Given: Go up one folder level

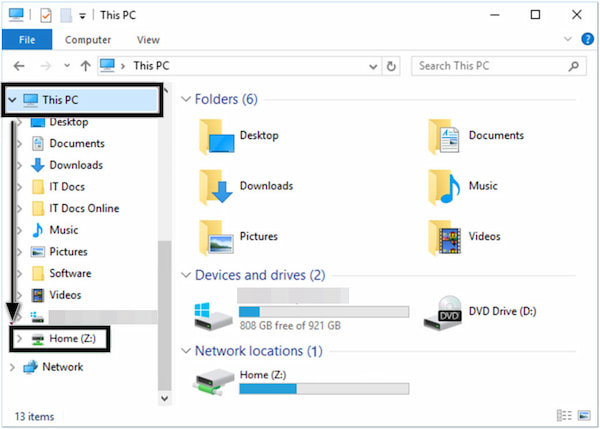Looking at the screenshot, I should pyautogui.click(x=86, y=66).
